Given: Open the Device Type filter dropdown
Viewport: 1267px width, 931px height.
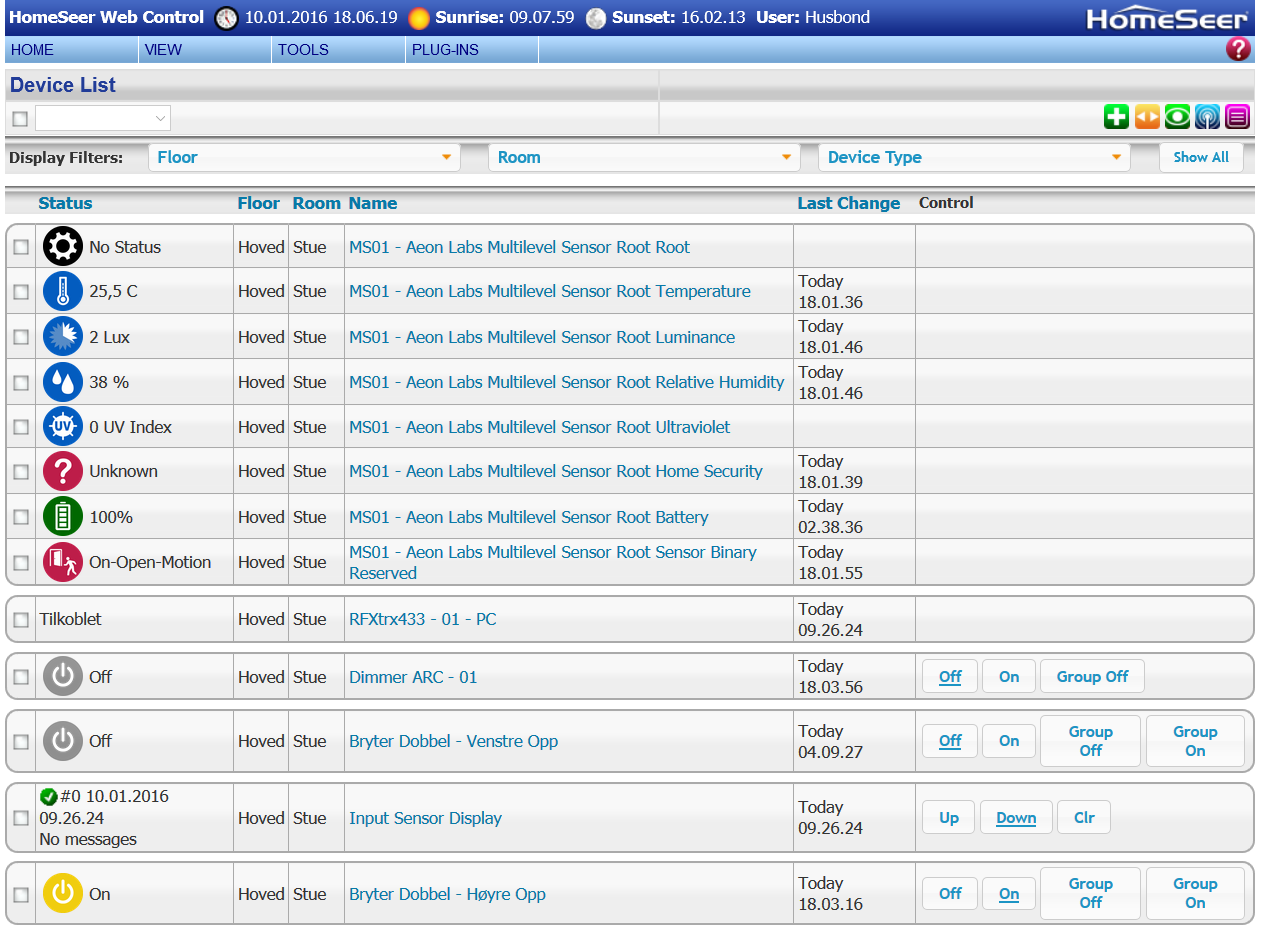Looking at the screenshot, I should tap(974, 157).
